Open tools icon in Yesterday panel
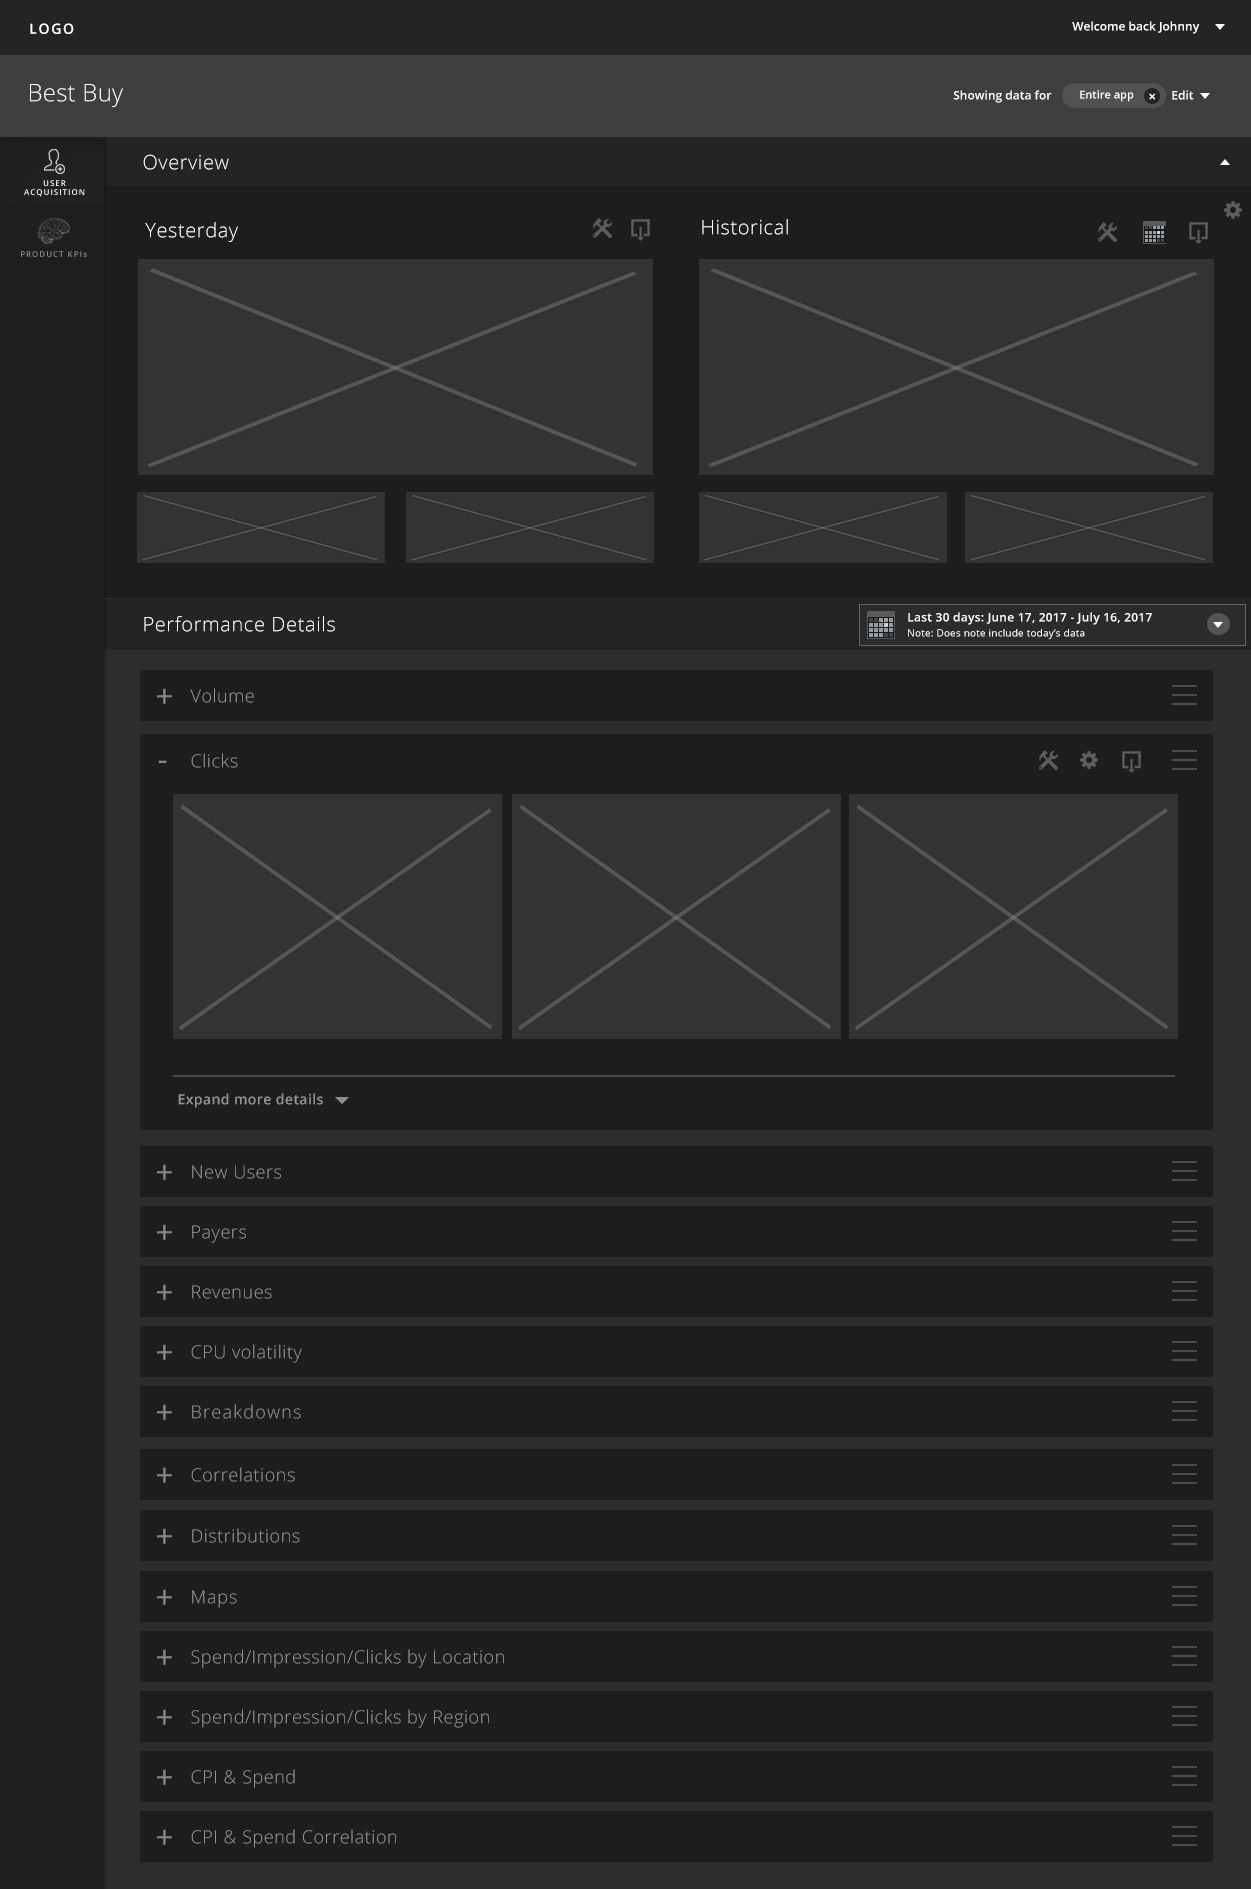The width and height of the screenshot is (1251, 1889). [602, 229]
